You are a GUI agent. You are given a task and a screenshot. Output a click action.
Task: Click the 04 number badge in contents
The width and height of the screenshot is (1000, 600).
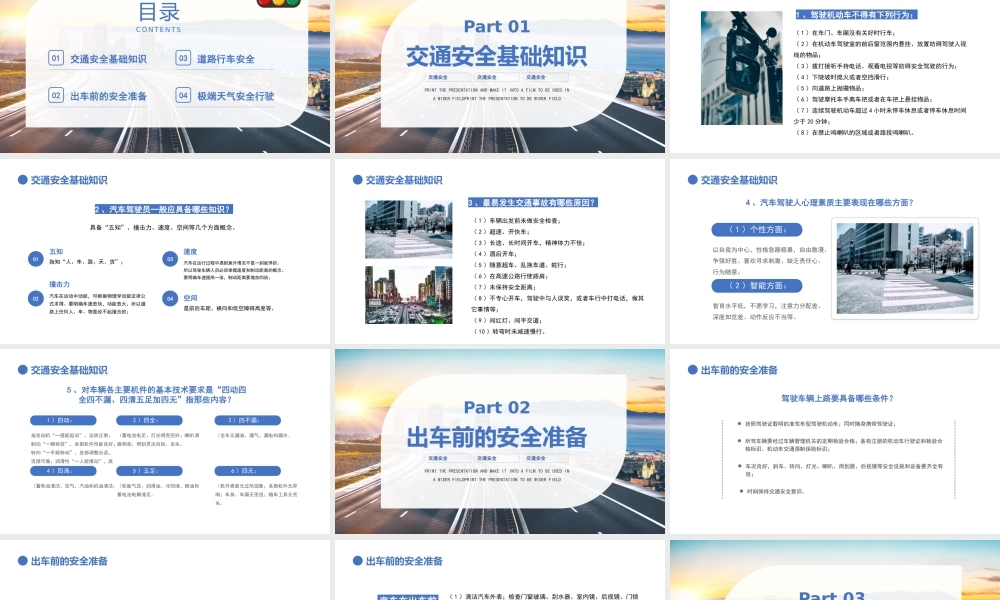(x=183, y=95)
